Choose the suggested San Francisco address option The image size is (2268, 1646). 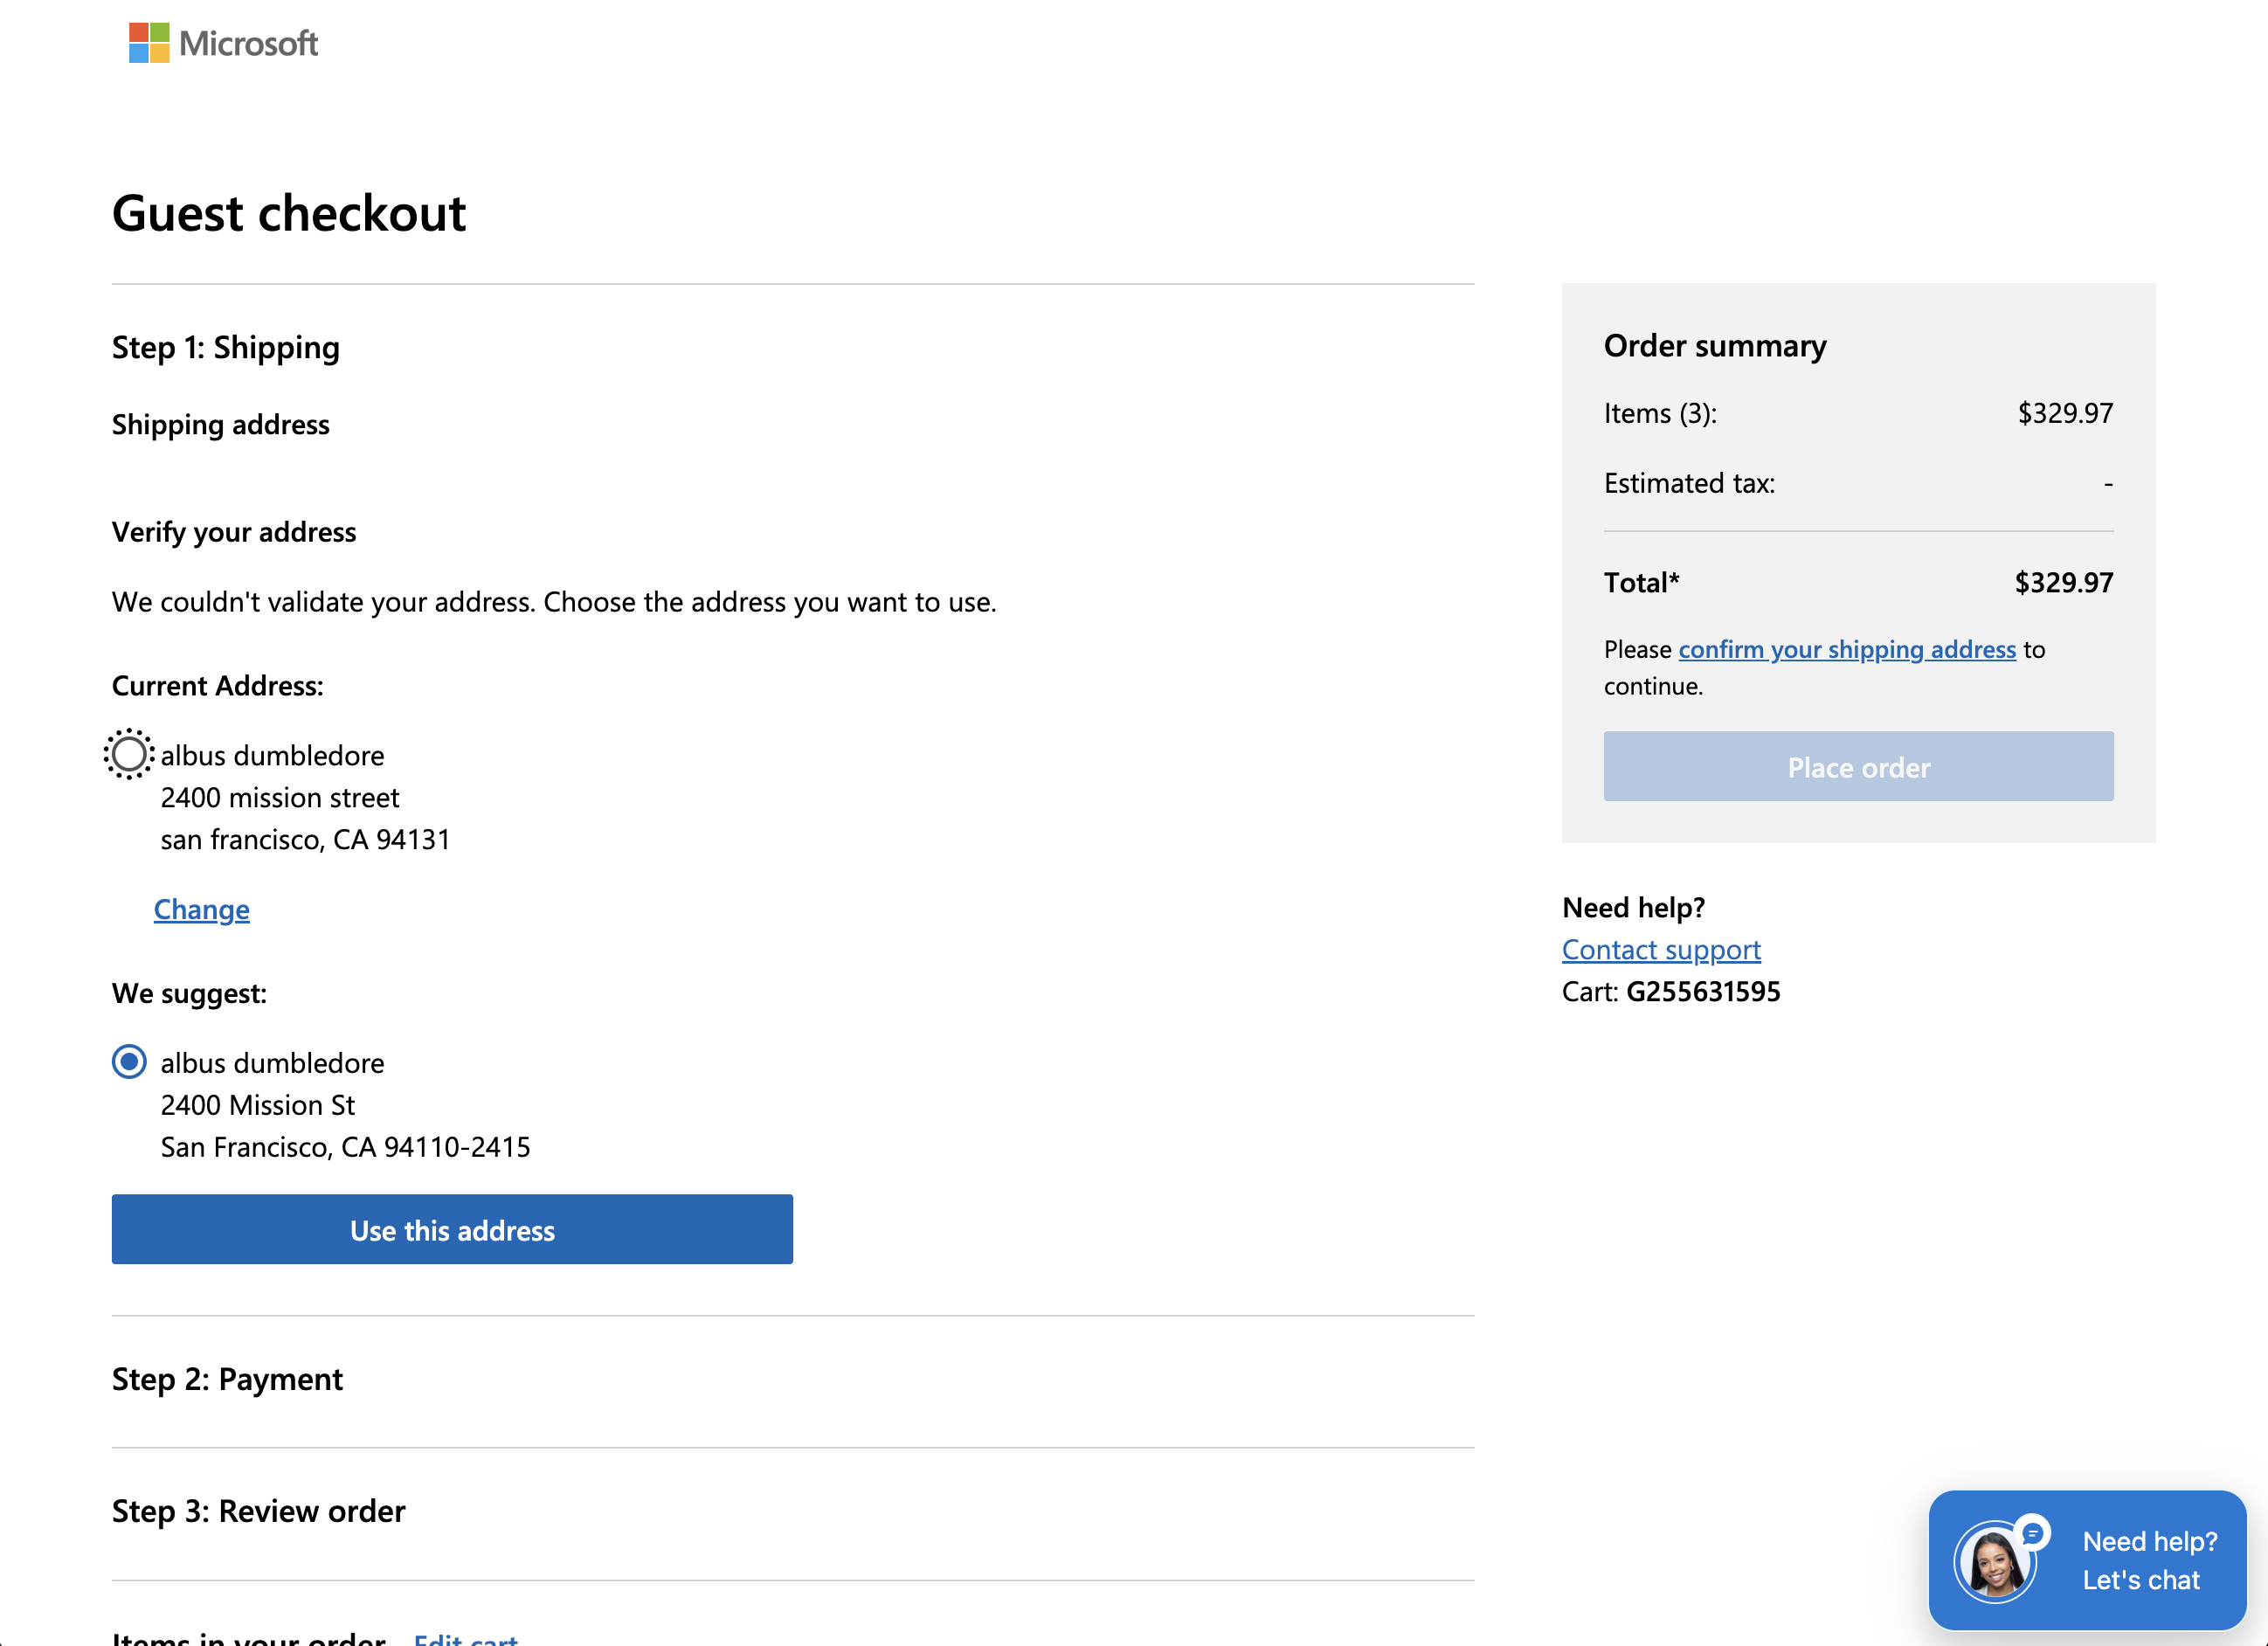[x=128, y=1062]
